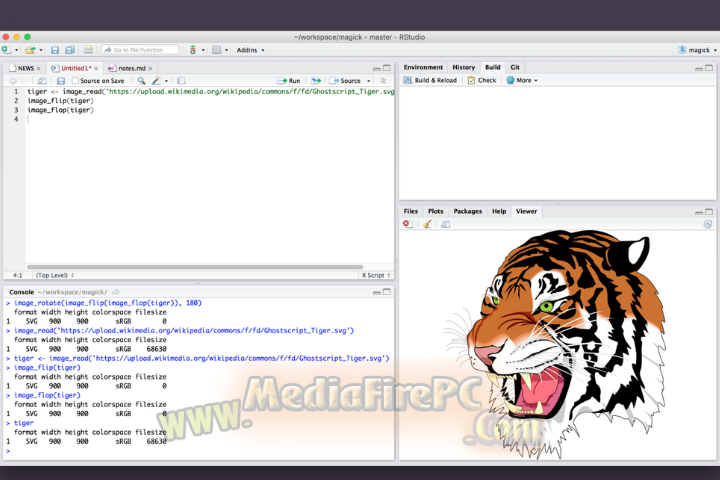This screenshot has width=720, height=480.
Task: Open the Files tab
Action: tap(411, 212)
